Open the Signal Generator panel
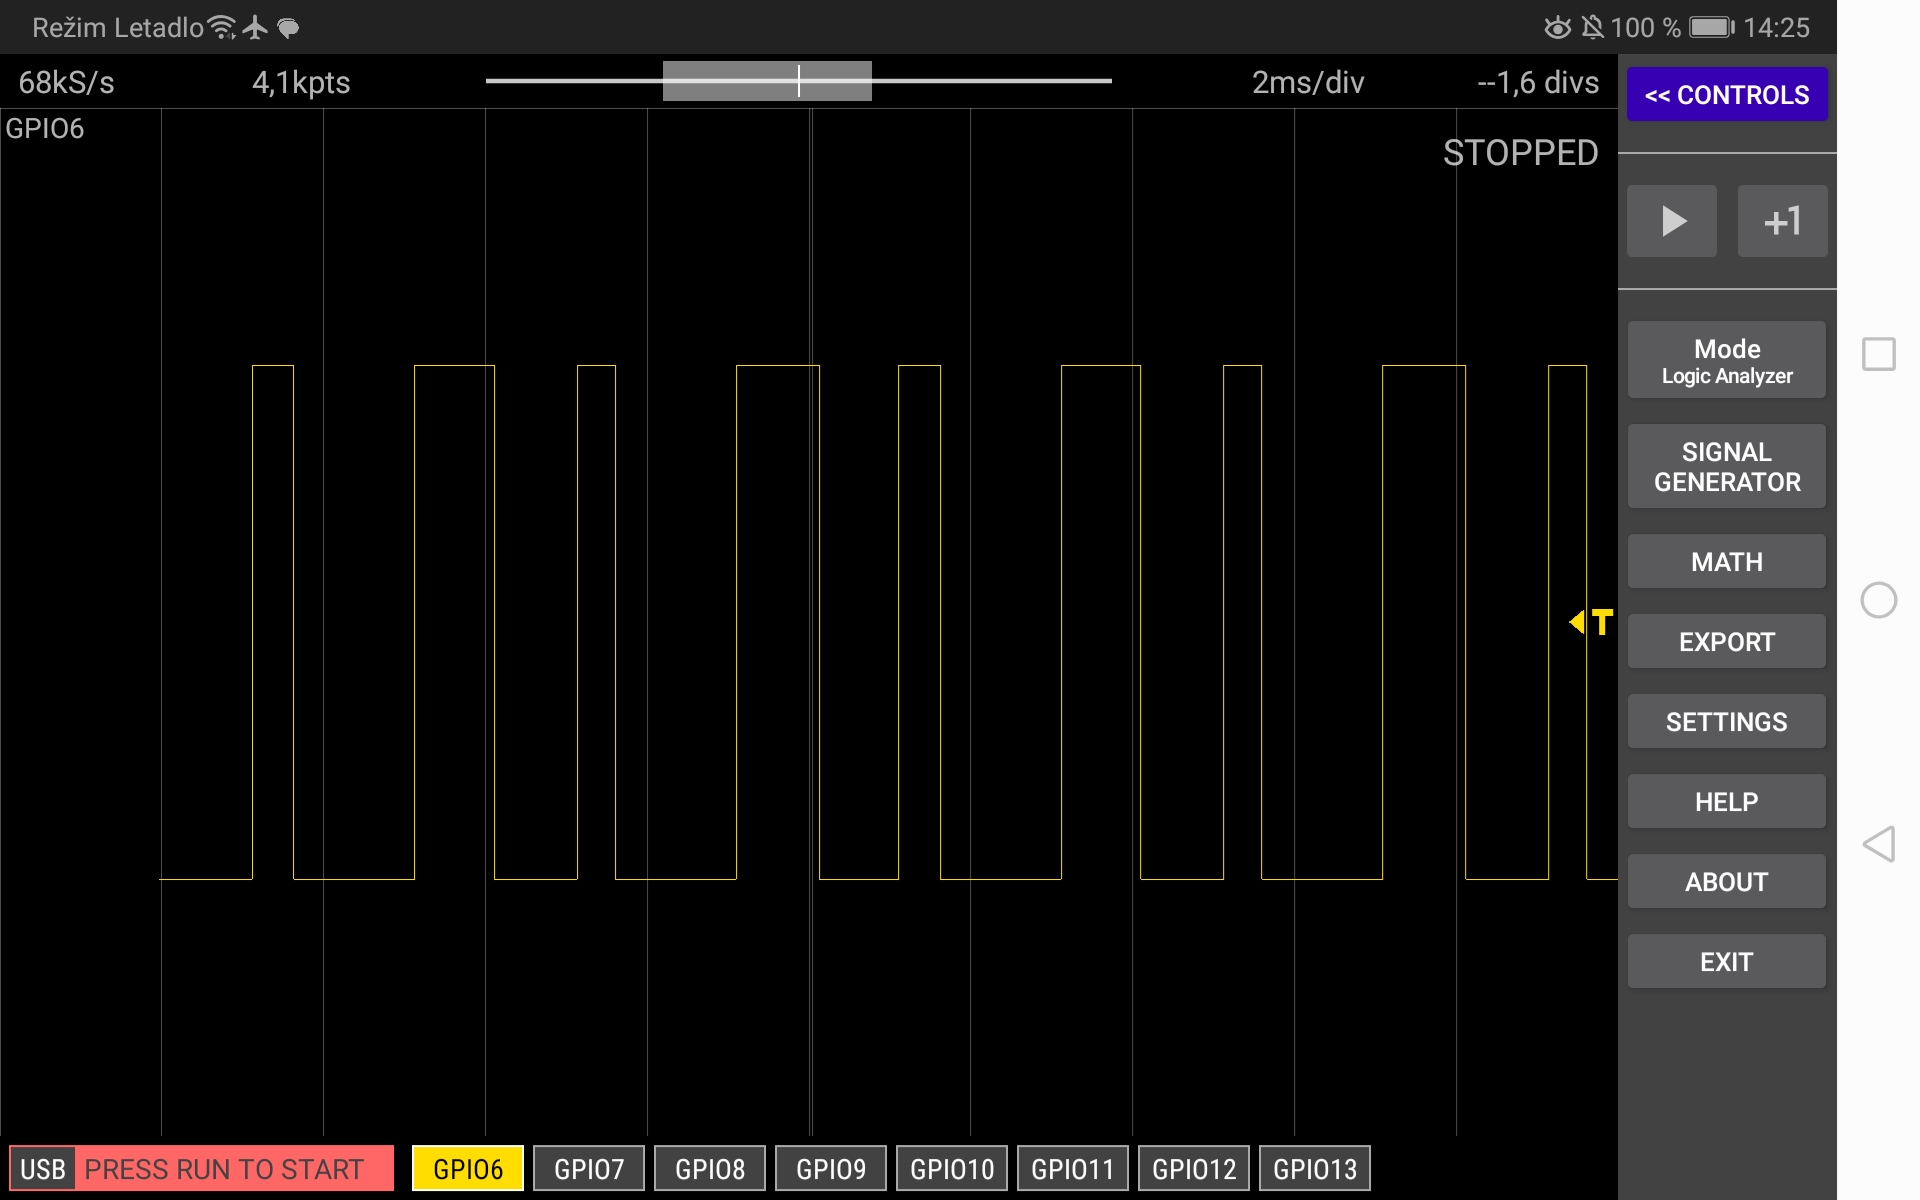Viewport: 1920px width, 1200px height. click(x=1726, y=466)
